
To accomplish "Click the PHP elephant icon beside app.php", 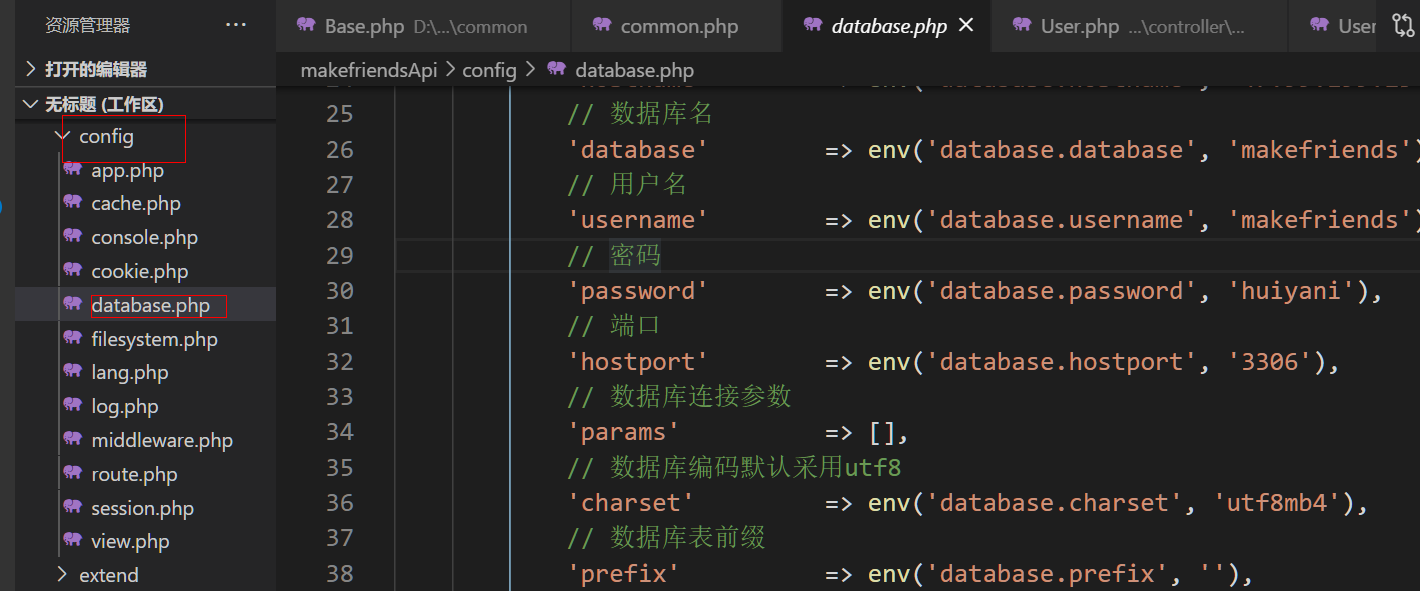I will point(73,170).
